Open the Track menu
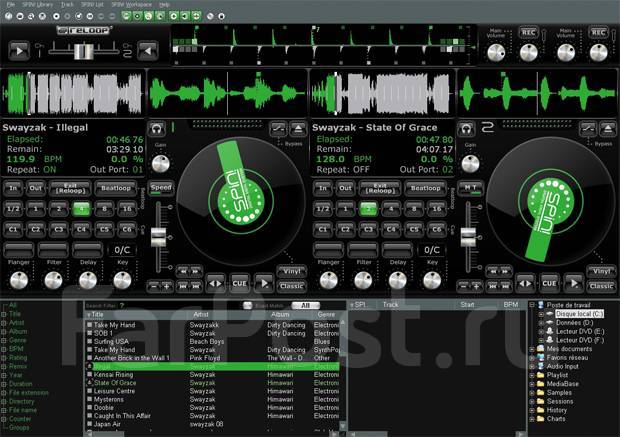This screenshot has width=620, height=437. (67, 4)
